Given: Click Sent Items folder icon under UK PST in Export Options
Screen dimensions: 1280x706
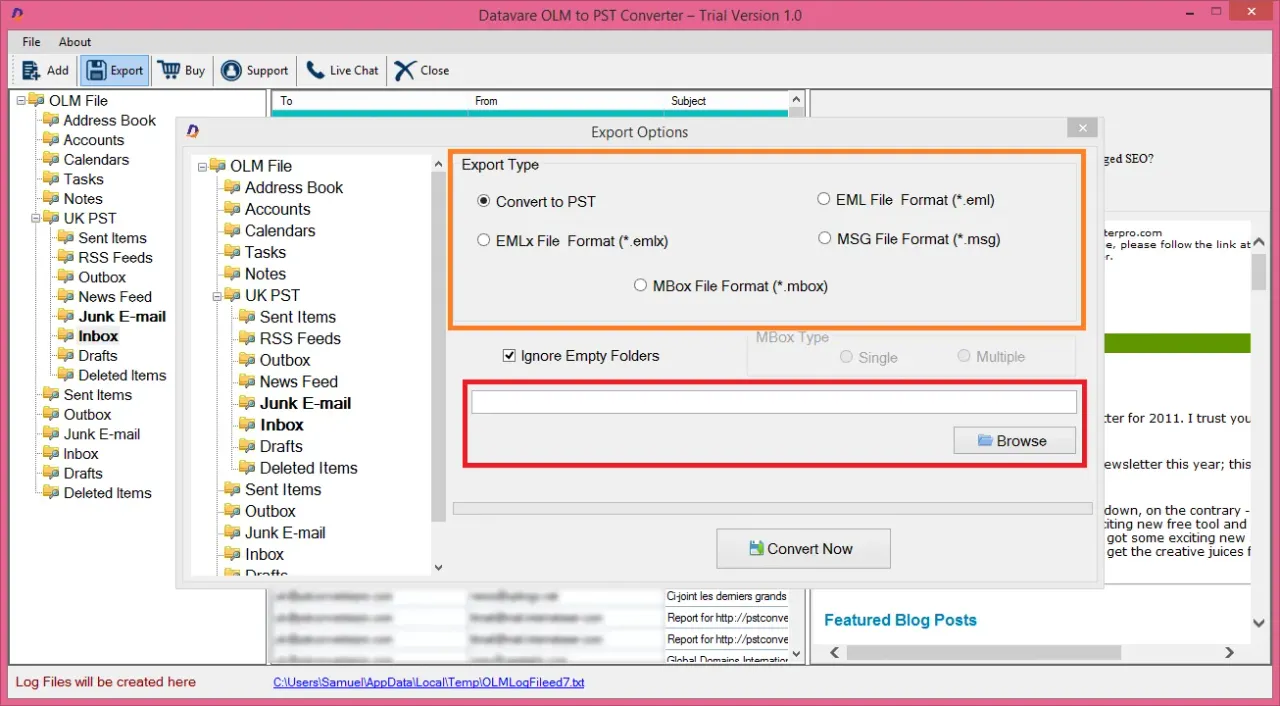Looking at the screenshot, I should 247,316.
